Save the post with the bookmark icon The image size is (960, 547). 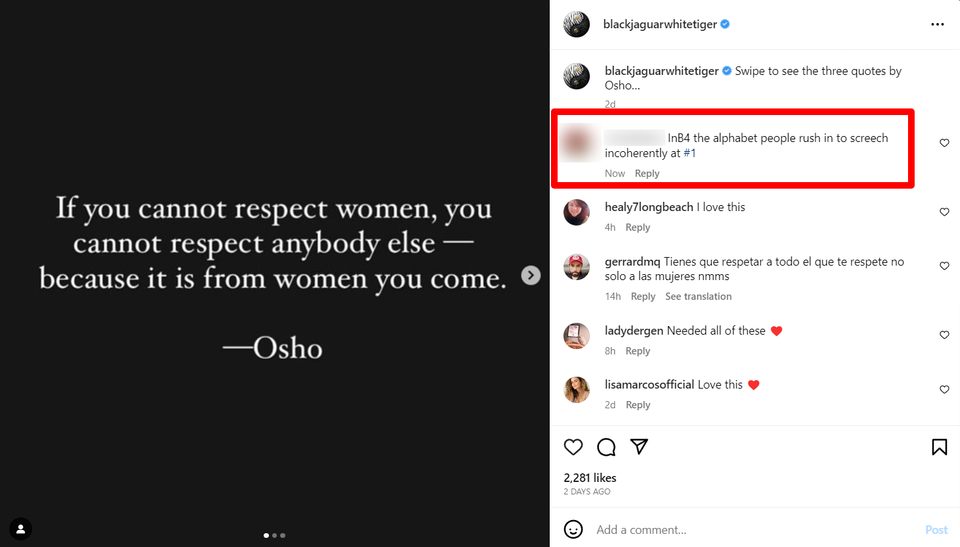click(x=939, y=447)
